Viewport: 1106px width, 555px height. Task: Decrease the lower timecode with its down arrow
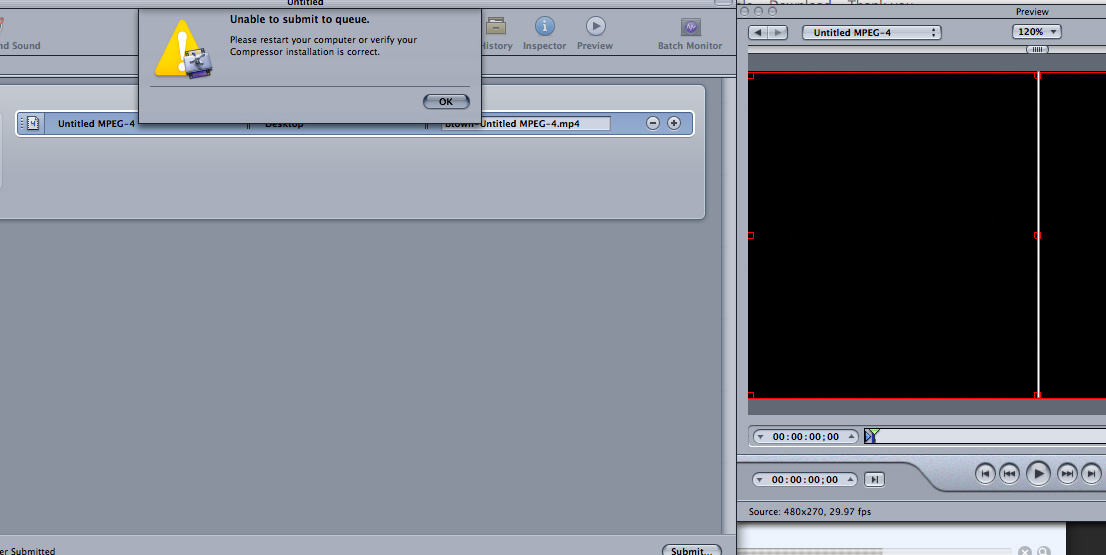coord(760,480)
